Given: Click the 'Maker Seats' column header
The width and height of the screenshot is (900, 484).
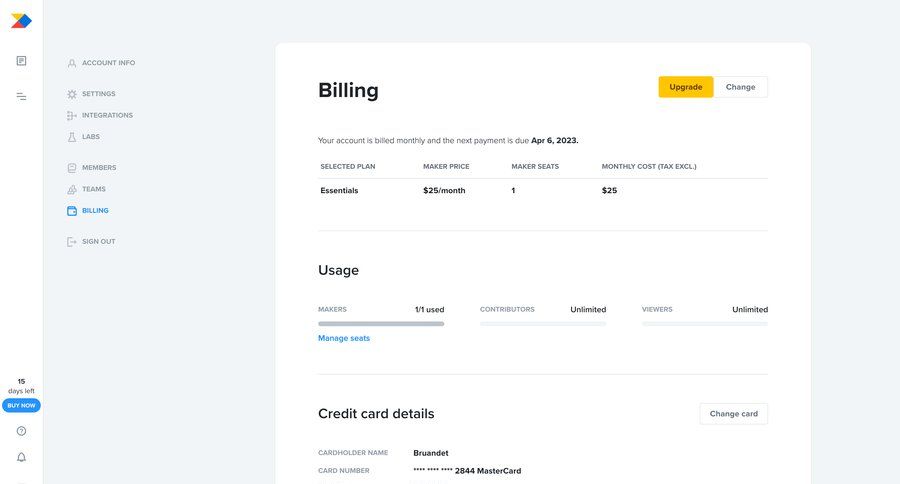Looking at the screenshot, I should (x=535, y=167).
